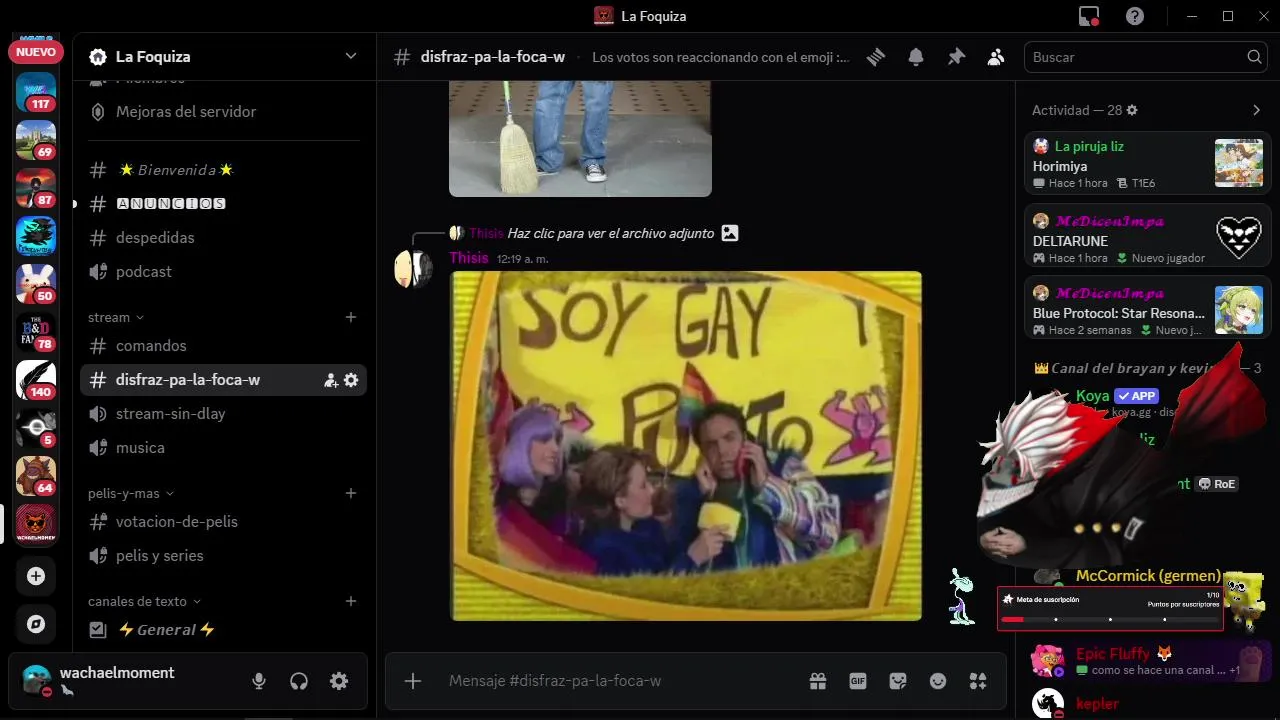The image size is (1280, 720).
Task: Open Discover servers compass icon
Action: click(36, 624)
